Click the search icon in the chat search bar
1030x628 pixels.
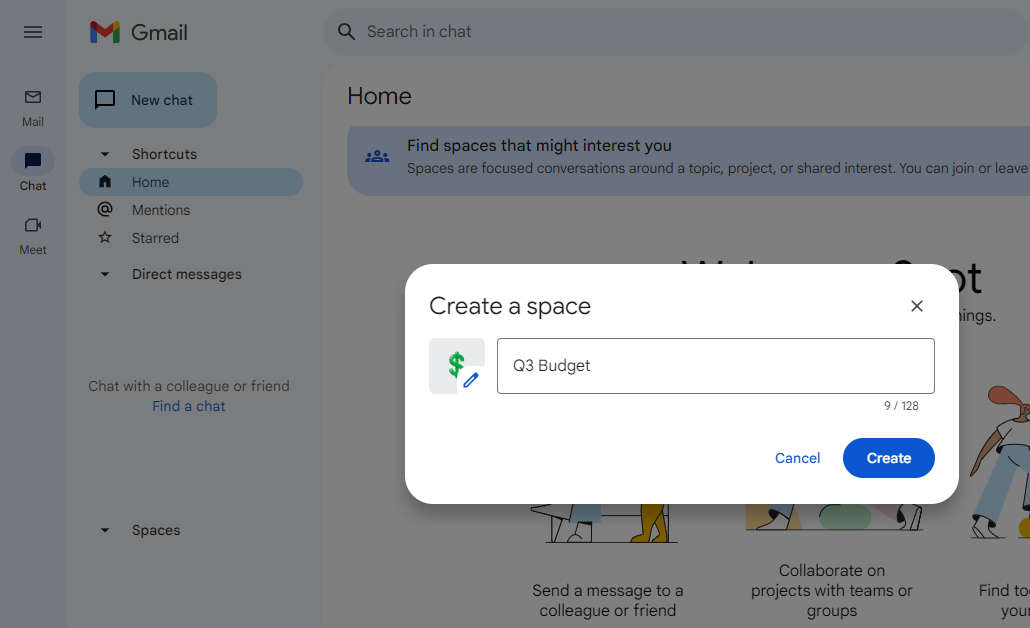tap(345, 31)
